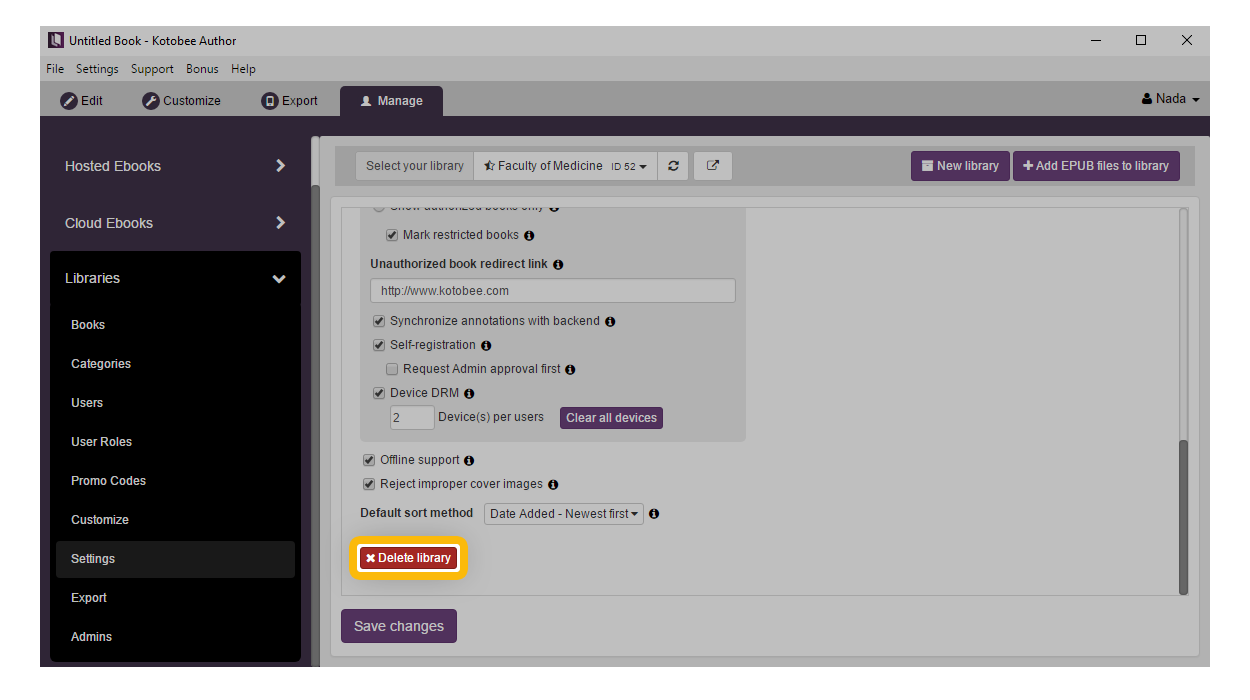The image size is (1250, 700).
Task: Click the Clear all devices button
Action: coord(611,418)
